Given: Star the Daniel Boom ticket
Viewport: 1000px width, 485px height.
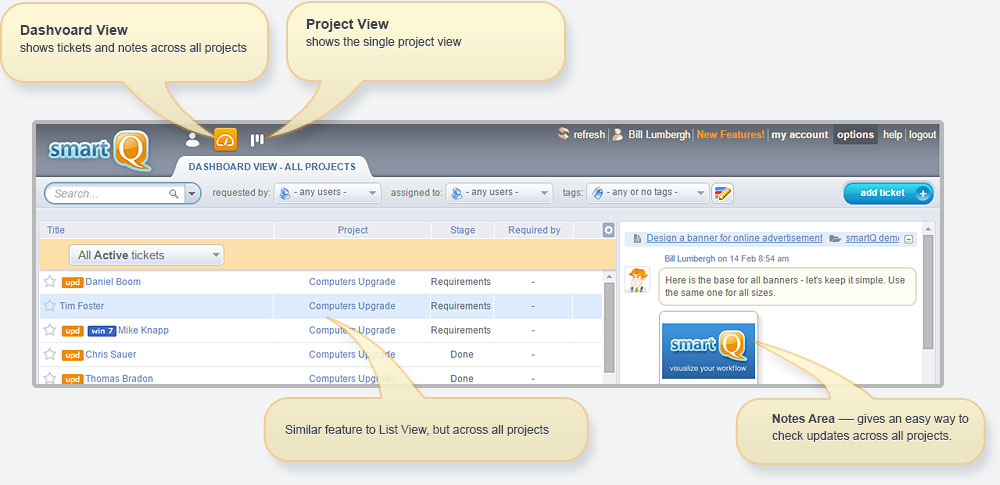Looking at the screenshot, I should 50,282.
